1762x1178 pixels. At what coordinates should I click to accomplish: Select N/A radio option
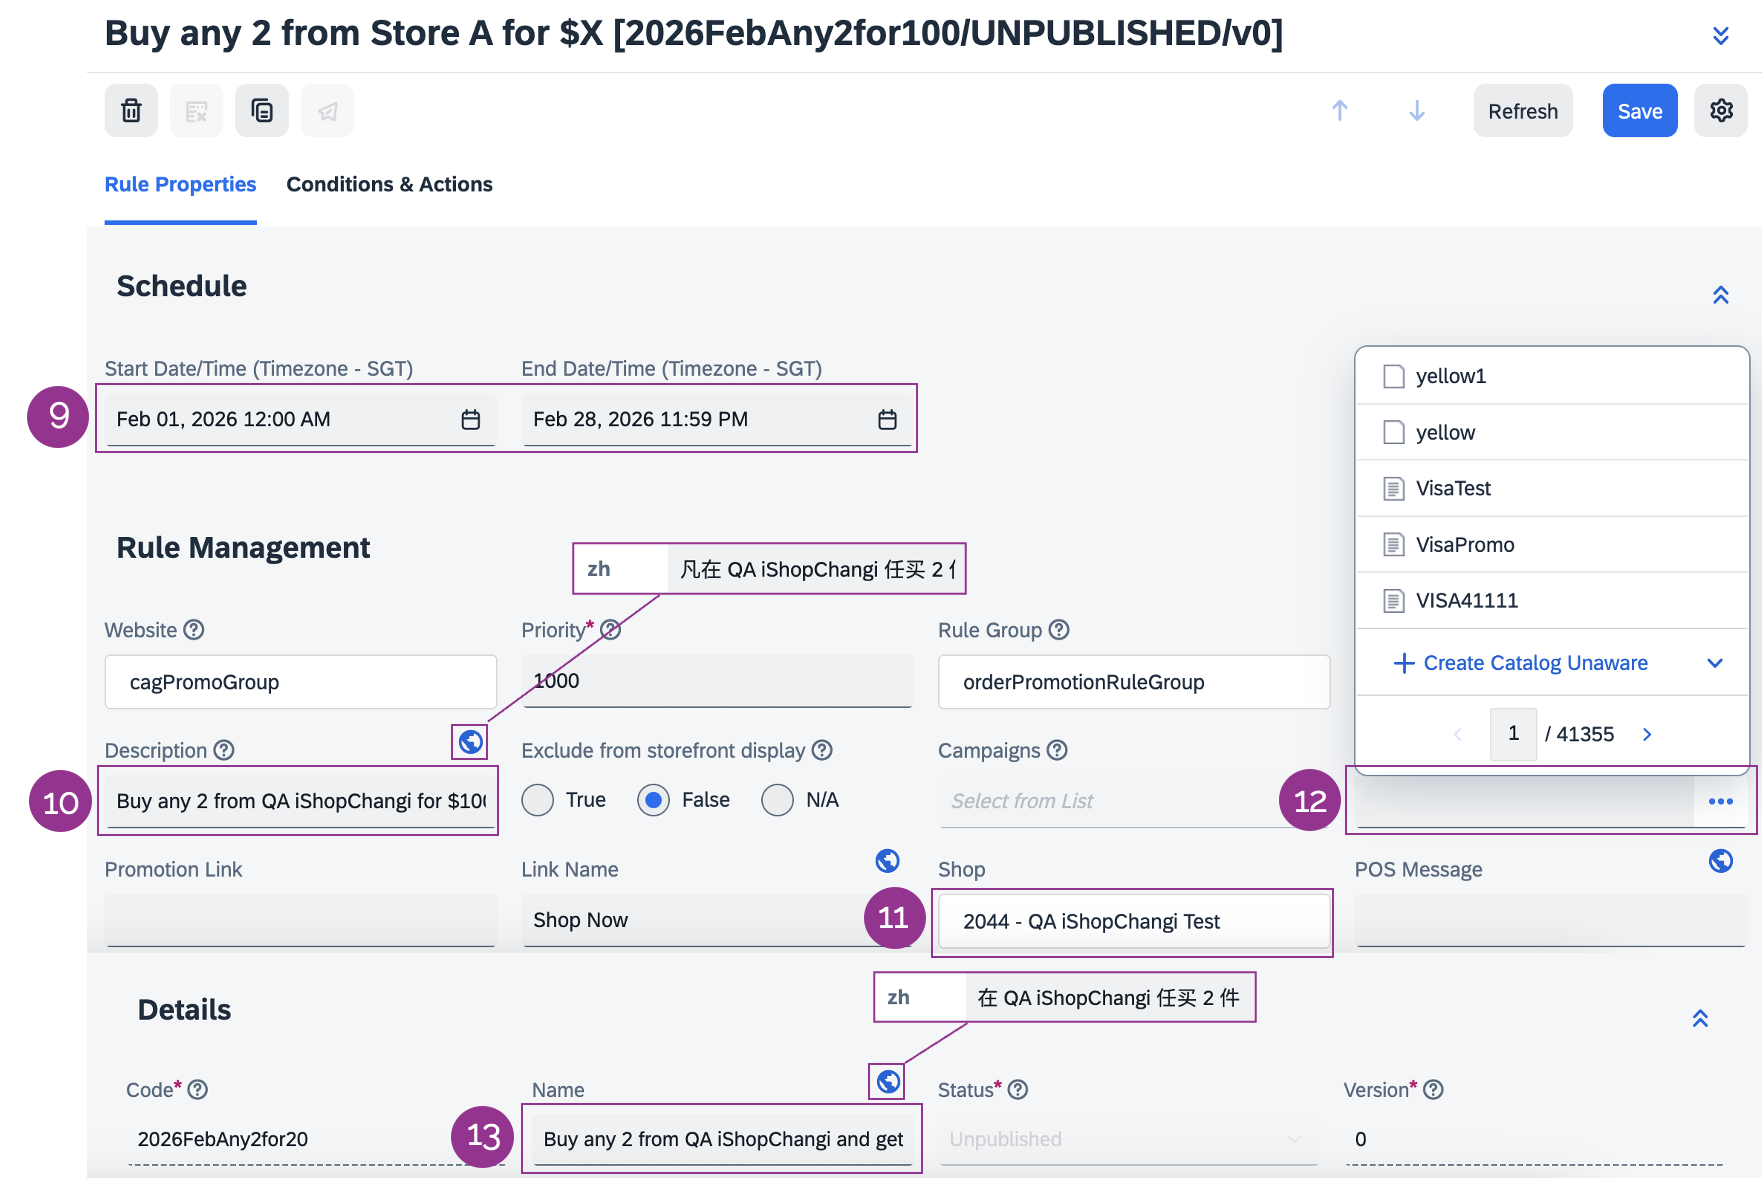pos(777,800)
